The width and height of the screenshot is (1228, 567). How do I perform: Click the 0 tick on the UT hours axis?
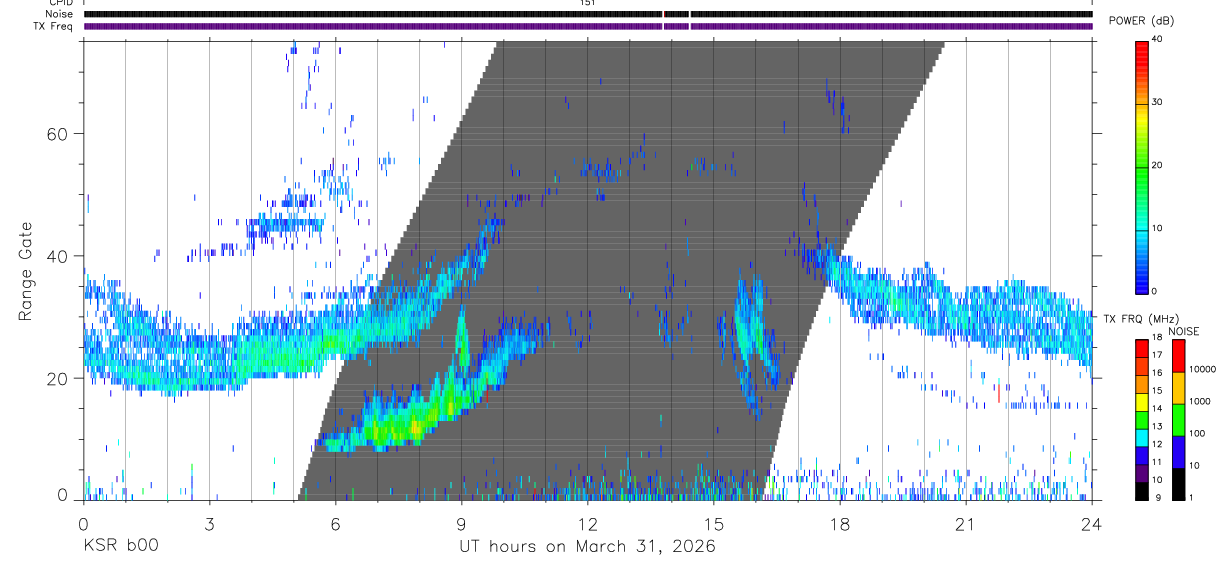click(x=84, y=522)
